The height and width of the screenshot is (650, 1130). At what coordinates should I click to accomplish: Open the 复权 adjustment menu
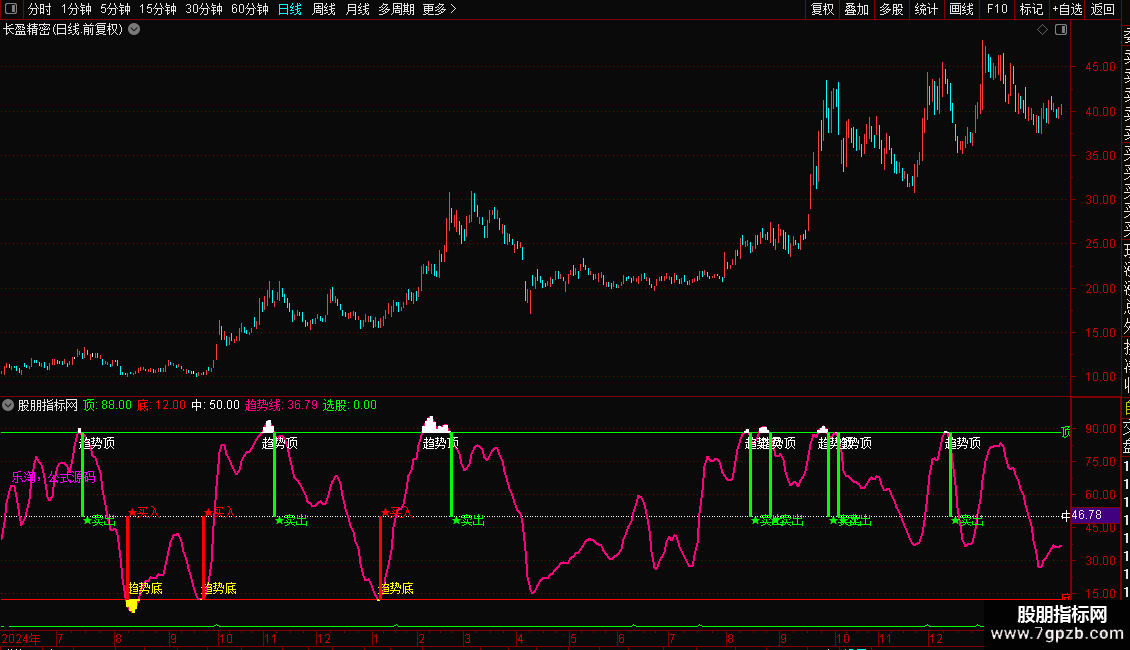click(822, 9)
